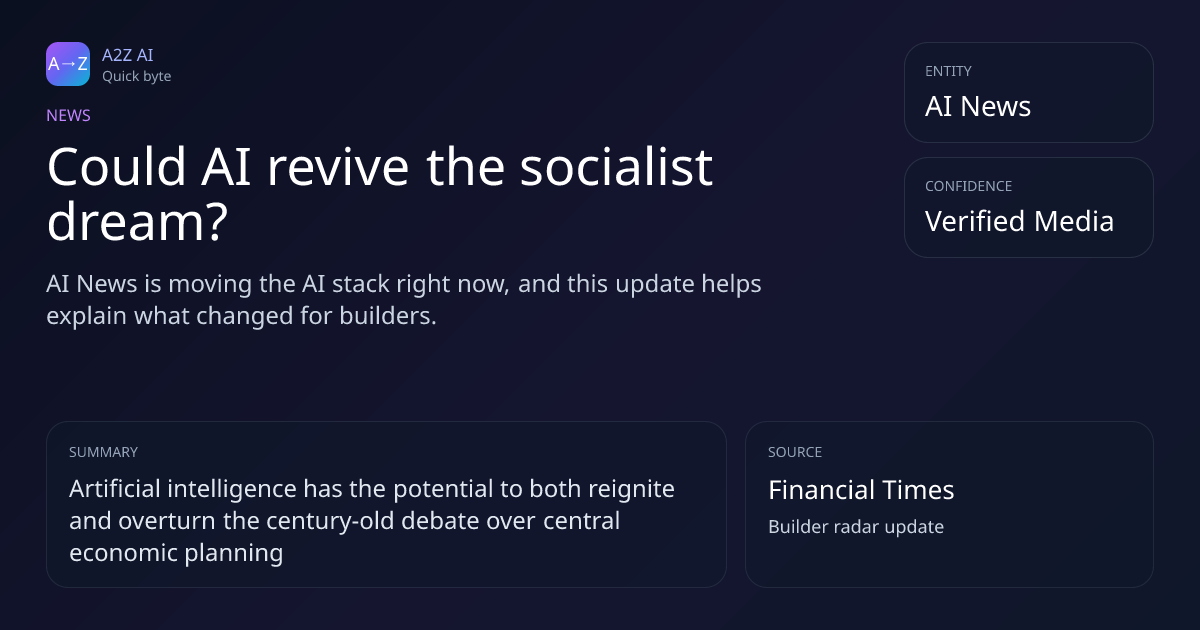Open the ENTITY card
Viewport: 1200px width, 630px height.
(1029, 92)
